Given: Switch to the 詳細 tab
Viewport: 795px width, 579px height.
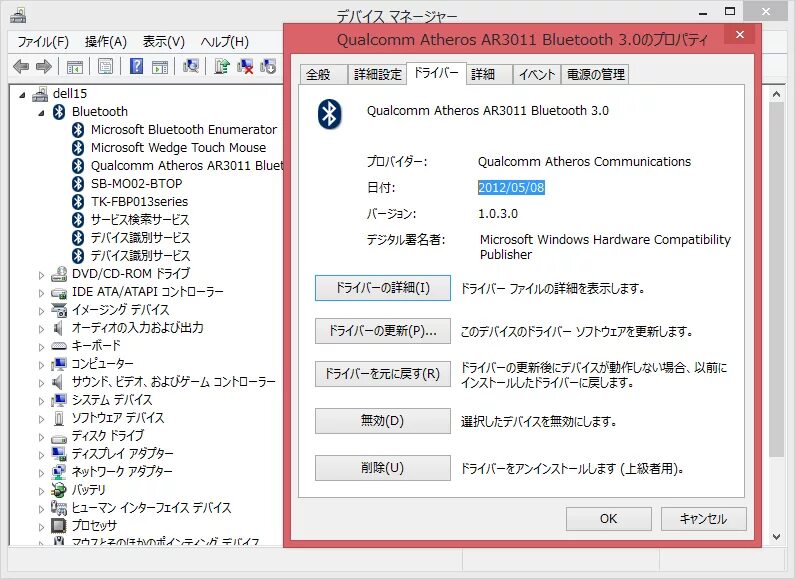Looking at the screenshot, I should (x=488, y=75).
